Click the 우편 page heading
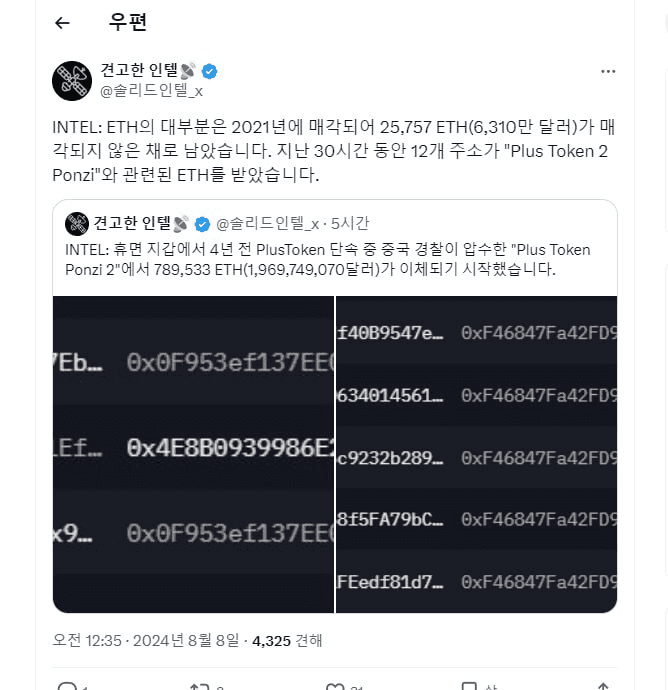 coord(128,22)
